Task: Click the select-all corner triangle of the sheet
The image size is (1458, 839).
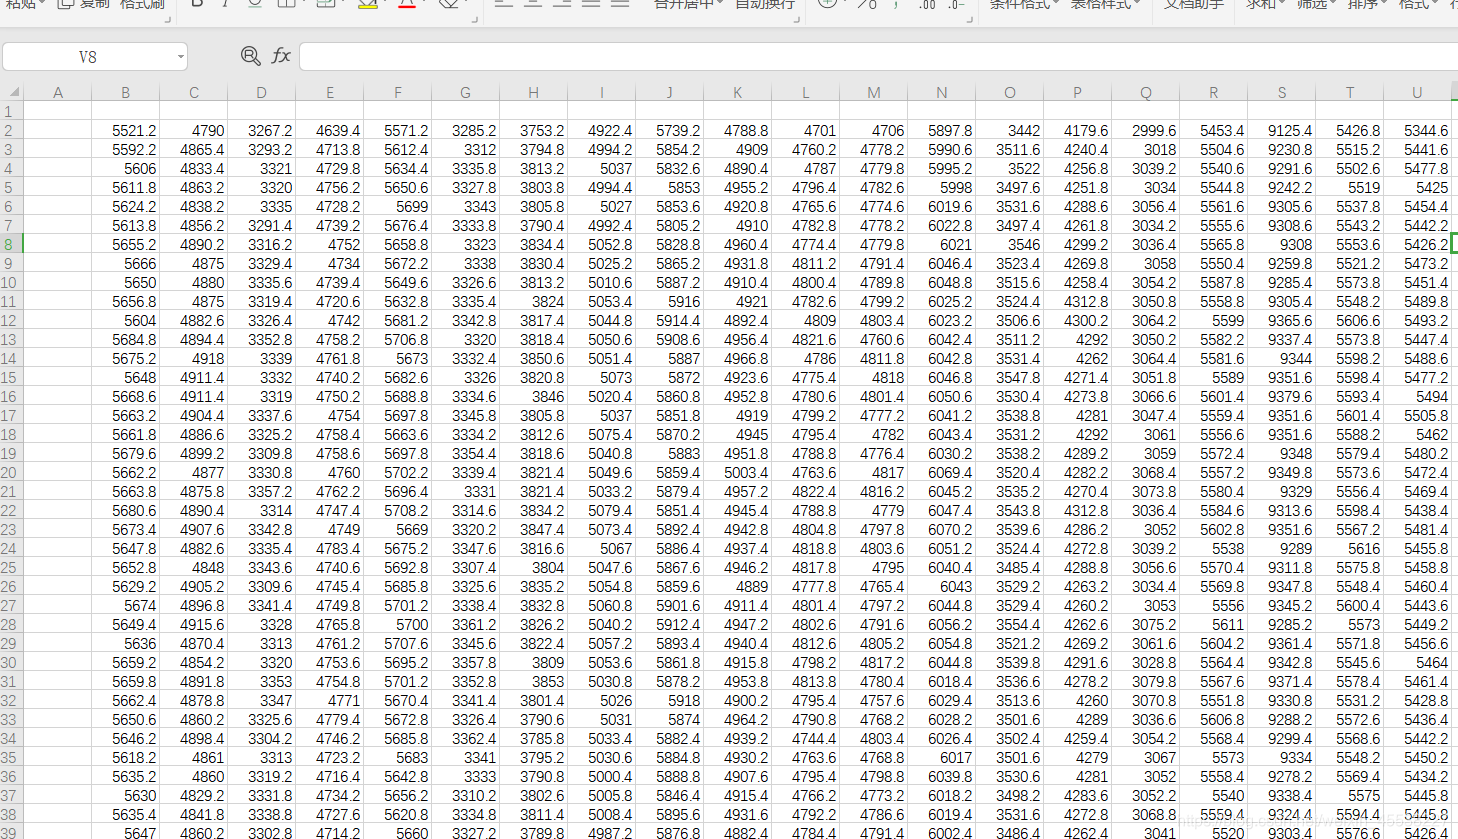Action: pyautogui.click(x=12, y=93)
